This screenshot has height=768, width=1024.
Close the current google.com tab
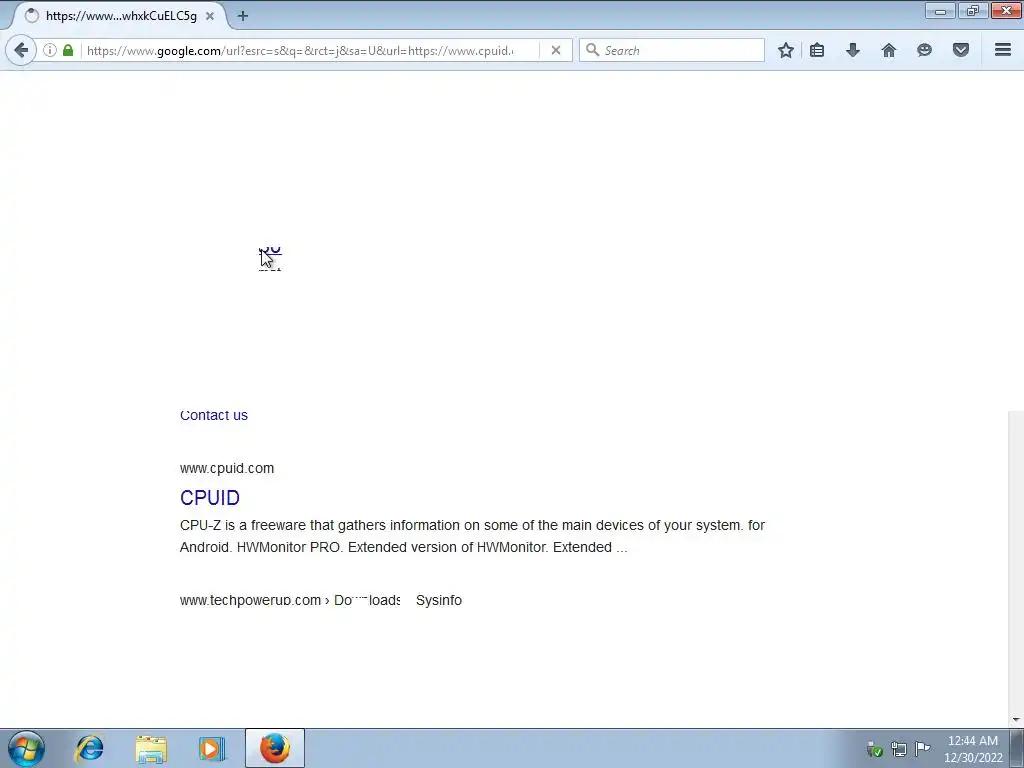pos(210,16)
